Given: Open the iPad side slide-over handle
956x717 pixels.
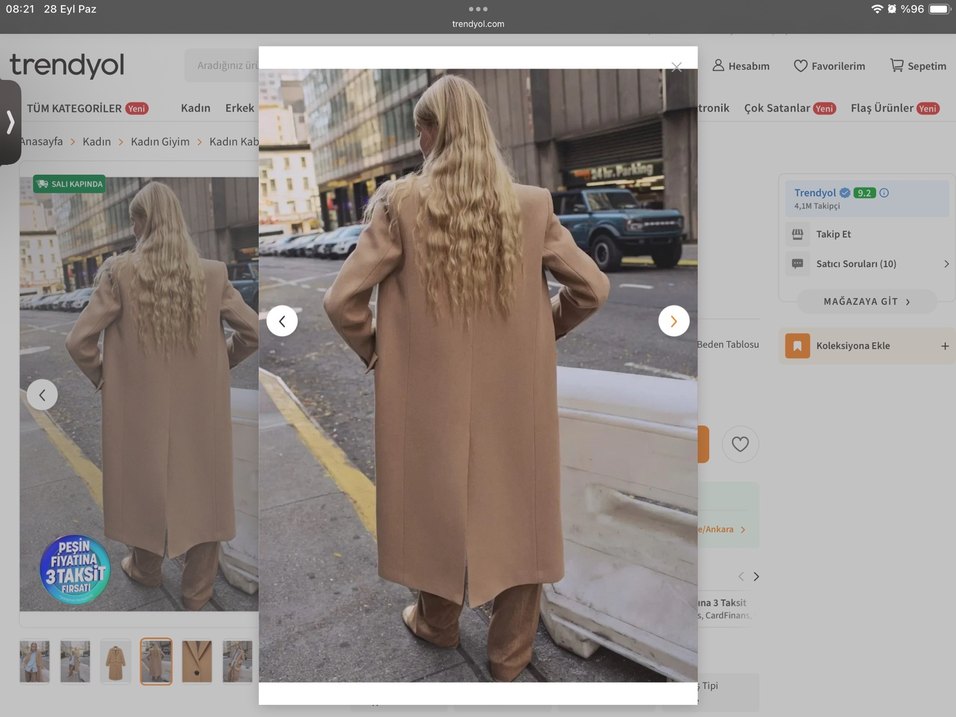Looking at the screenshot, I should [10, 122].
